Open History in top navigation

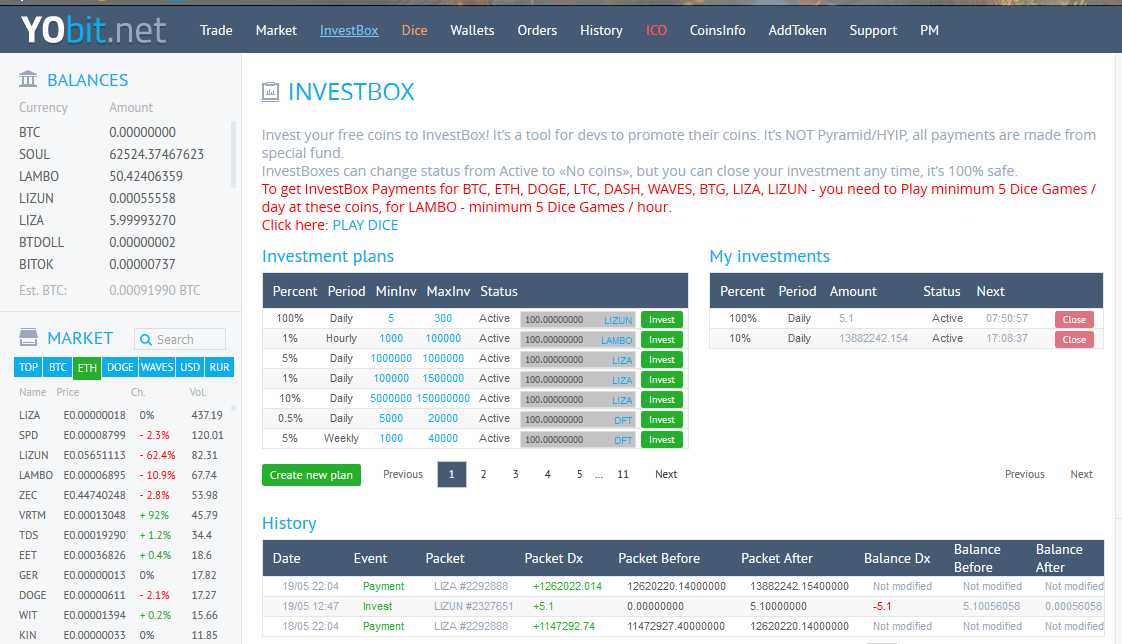tap(601, 30)
